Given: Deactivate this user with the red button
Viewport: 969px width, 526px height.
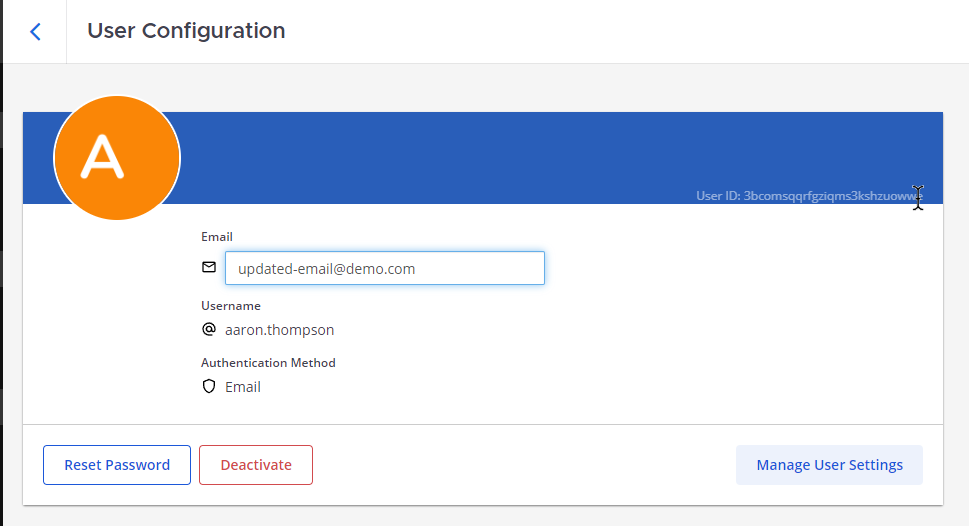Looking at the screenshot, I should pyautogui.click(x=256, y=465).
